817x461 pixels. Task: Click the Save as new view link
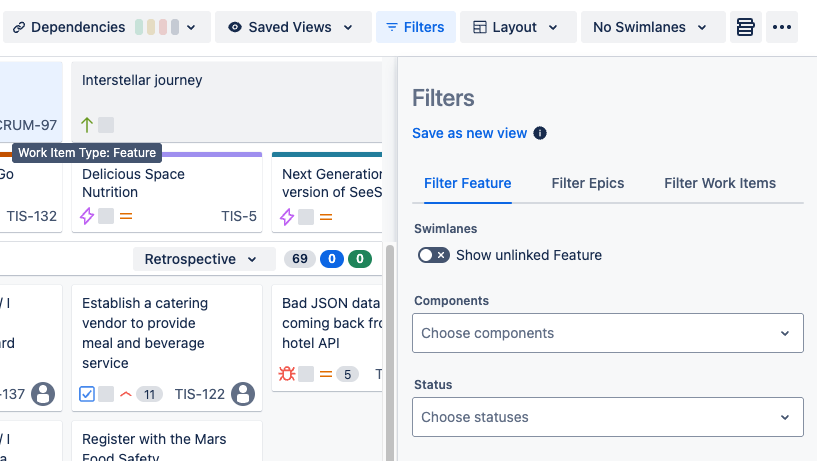point(469,133)
